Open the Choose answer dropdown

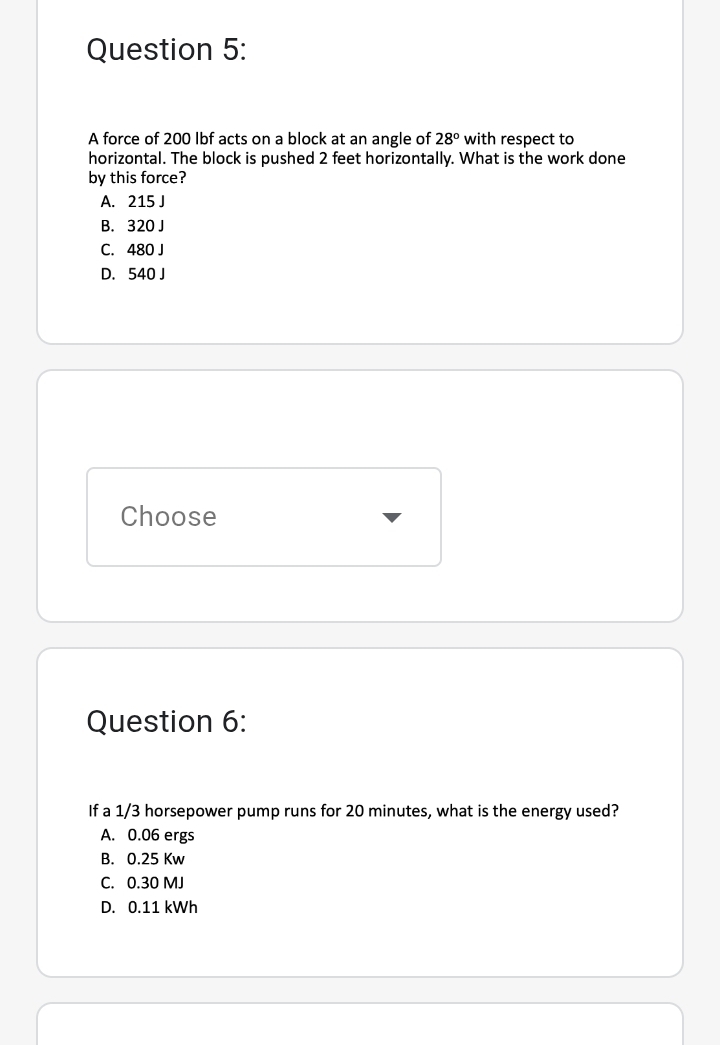point(264,517)
